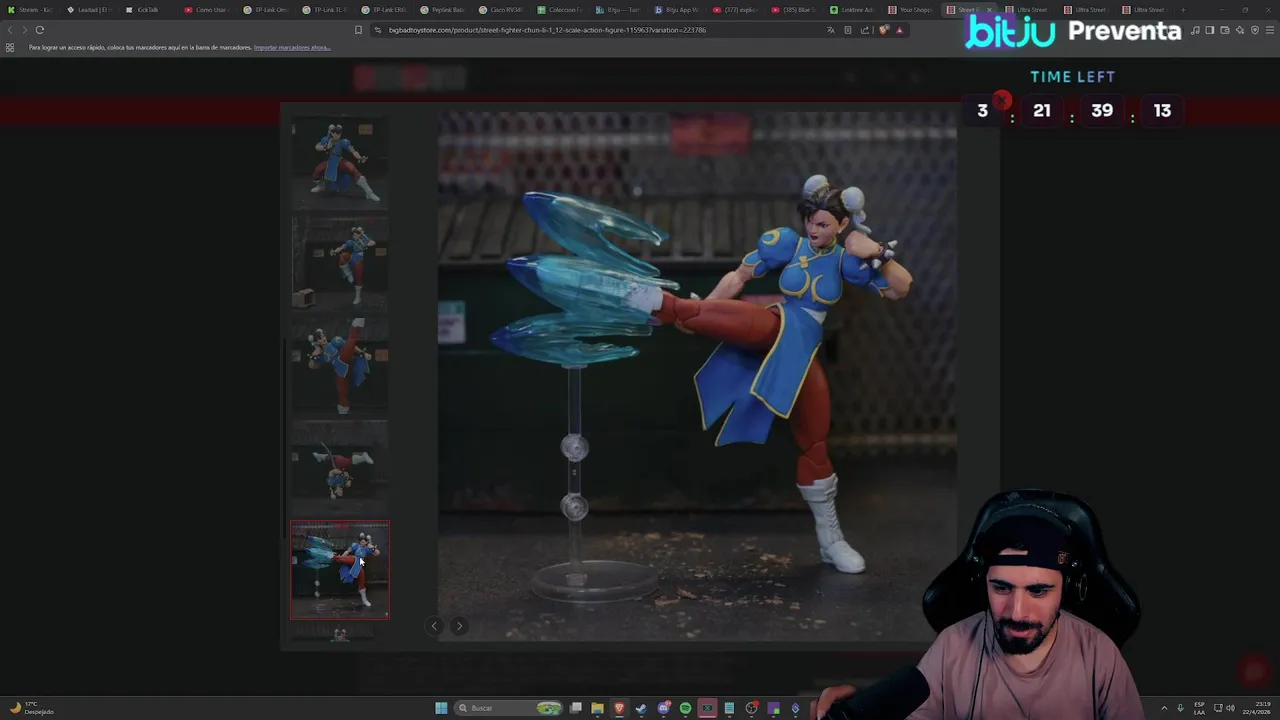Select the highlighted thumbnail with blue kick effect
Viewport: 1280px width, 720px height.
coord(340,569)
